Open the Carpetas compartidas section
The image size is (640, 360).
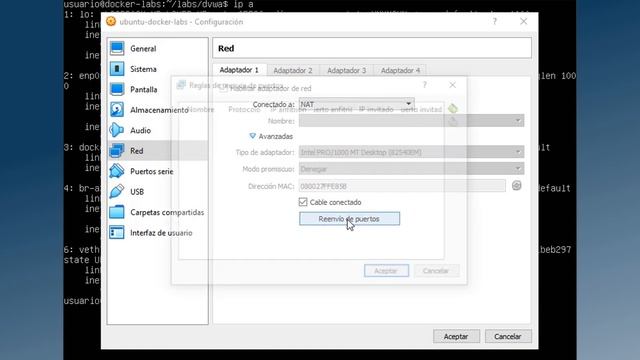(x=158, y=212)
